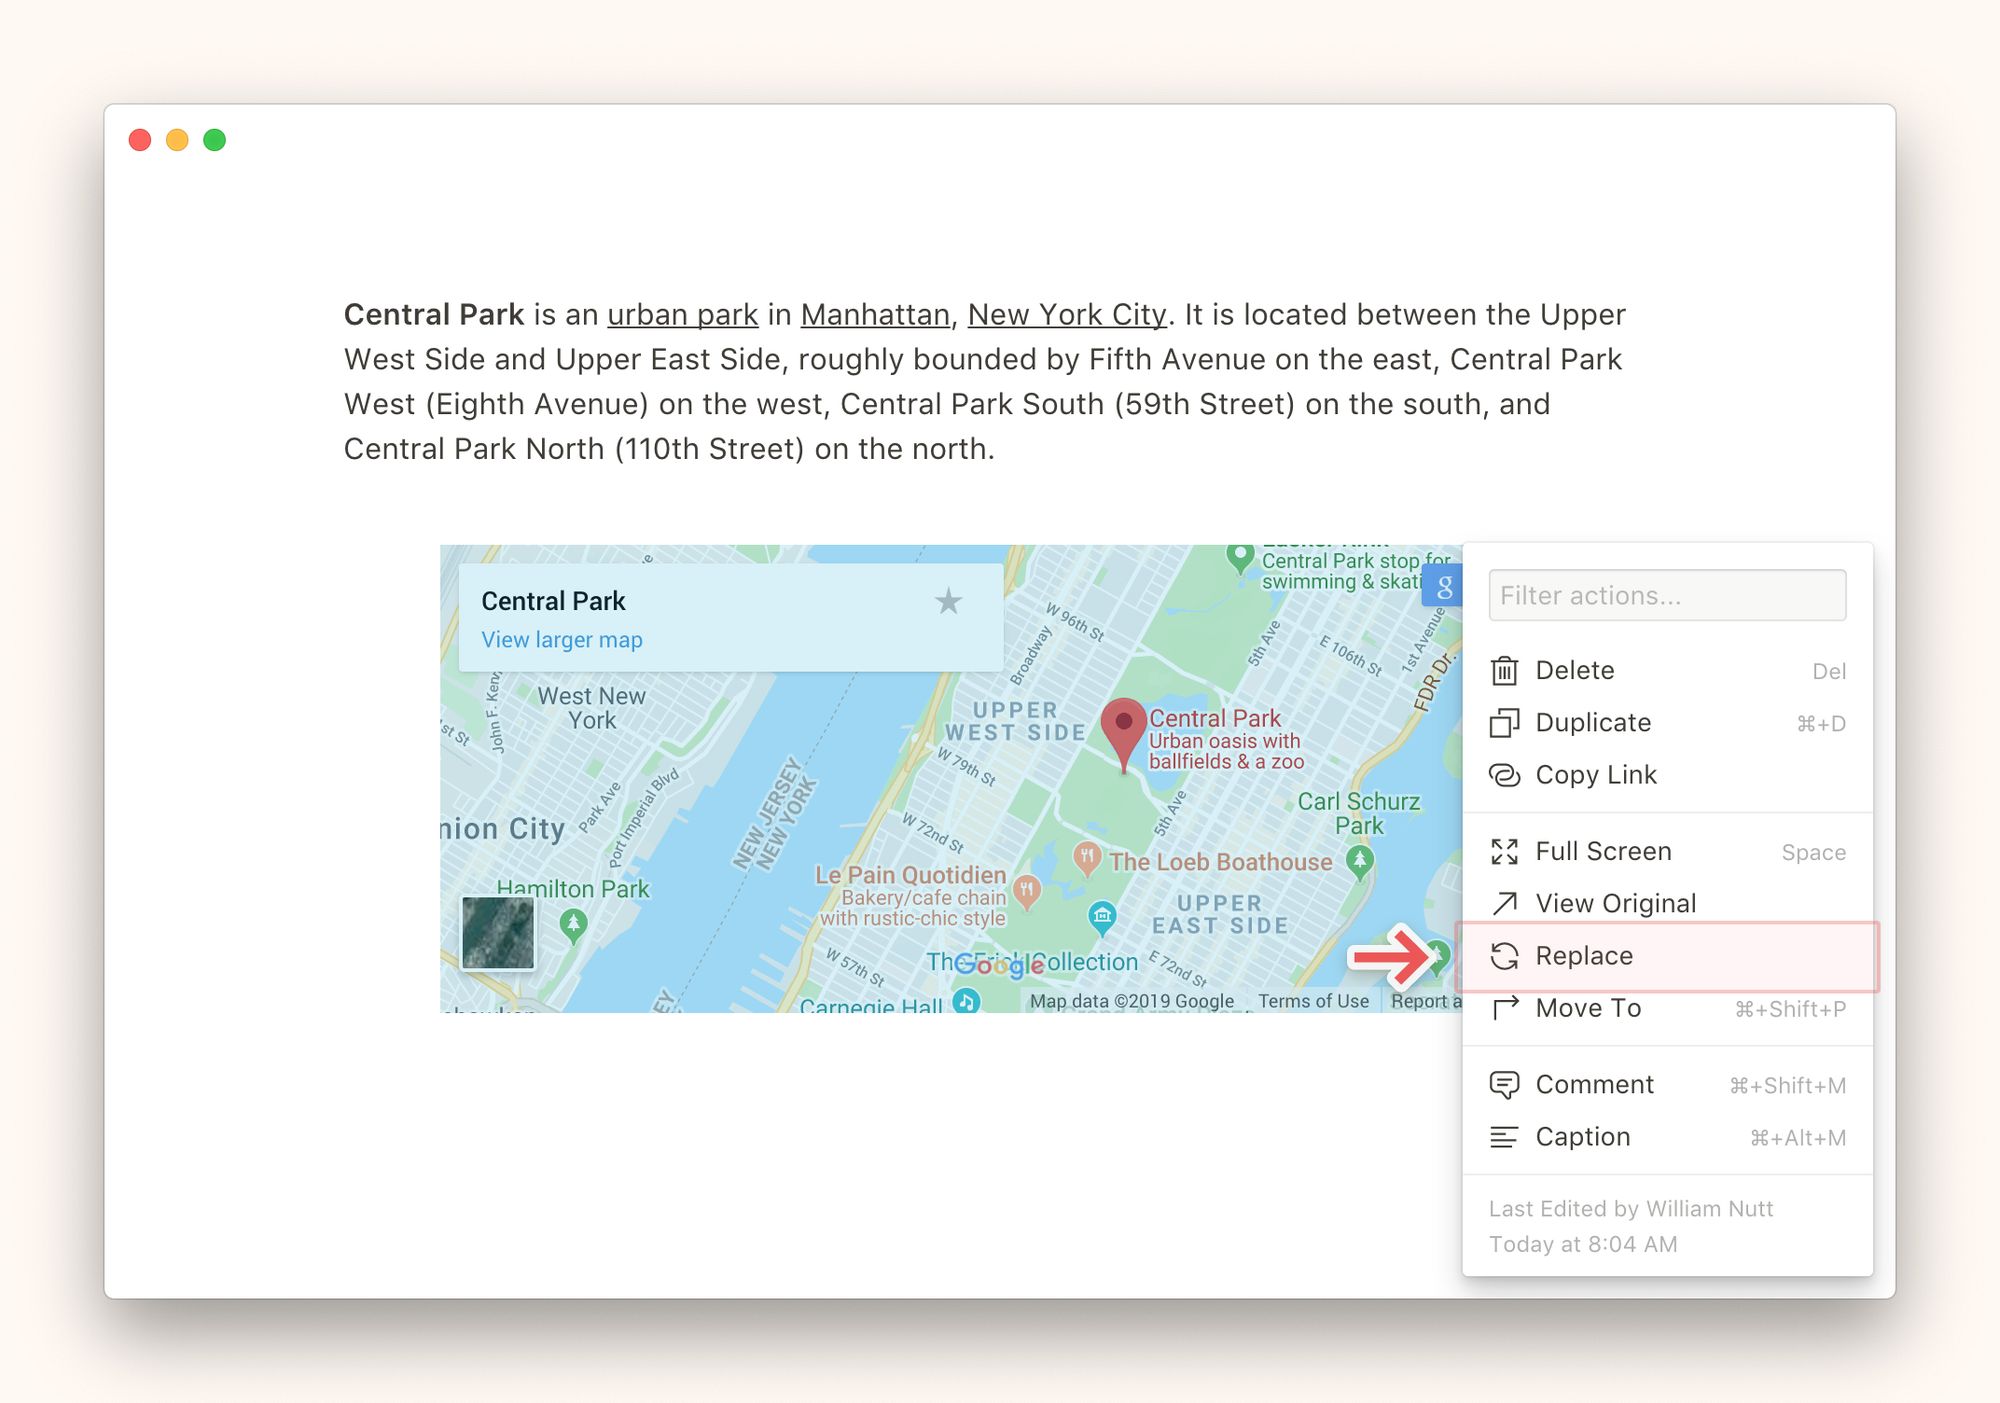
Task: Click the Copy Link chain icon
Action: 1504,775
